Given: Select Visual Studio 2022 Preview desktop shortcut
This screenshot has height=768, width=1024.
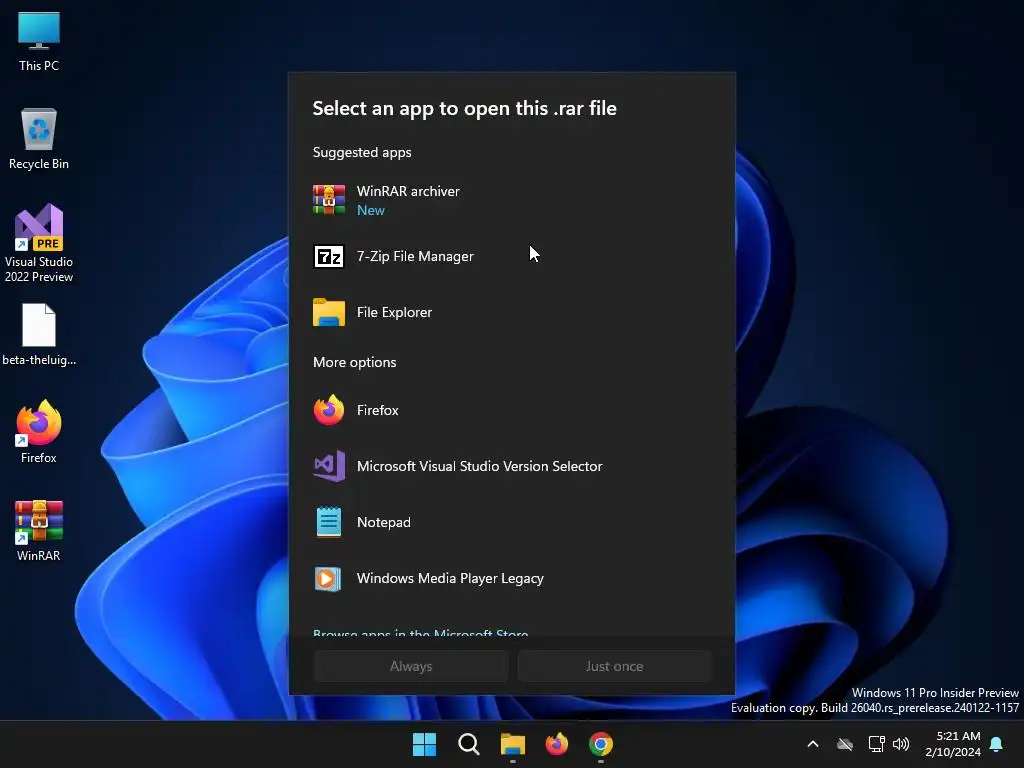Looking at the screenshot, I should point(39,243).
